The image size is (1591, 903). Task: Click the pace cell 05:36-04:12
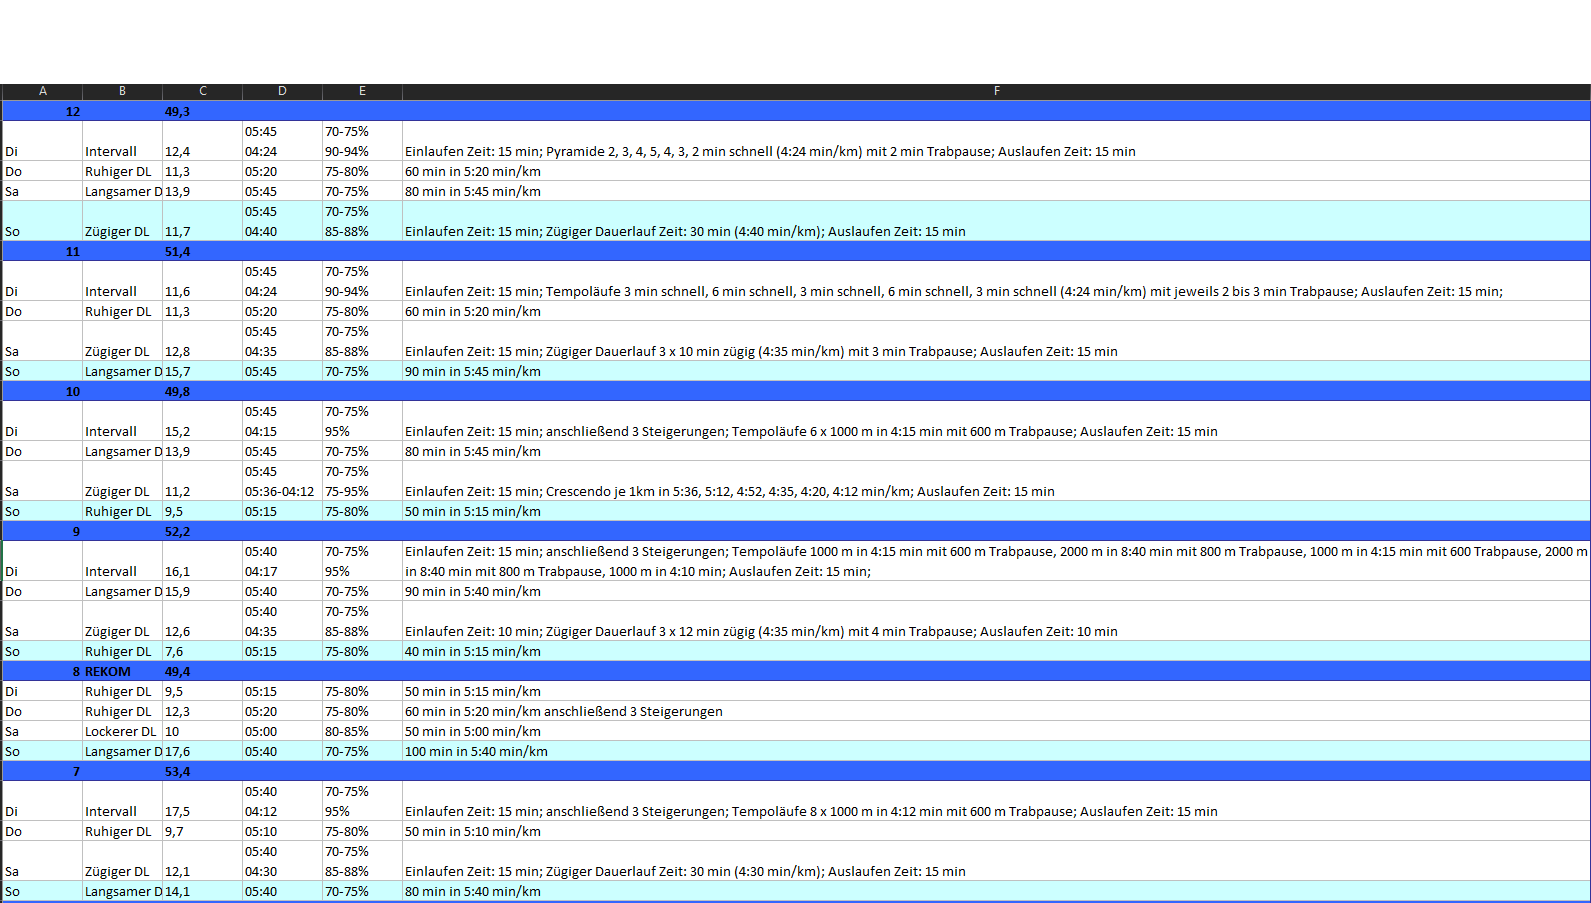280,491
